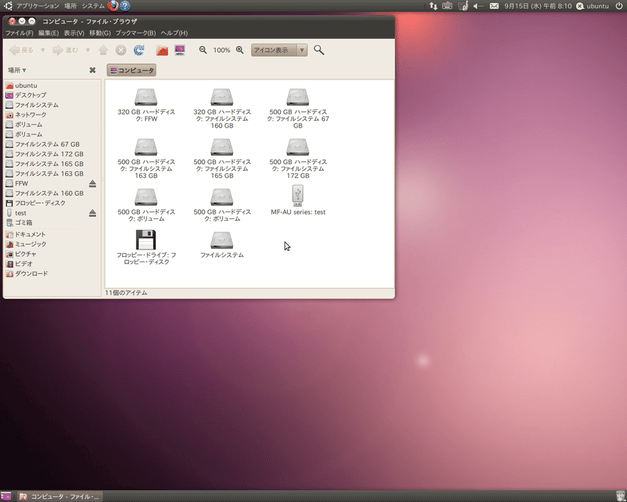Select 500 GB disk filesystem 165 GB
This screenshot has height=502, width=627.
coord(222,158)
